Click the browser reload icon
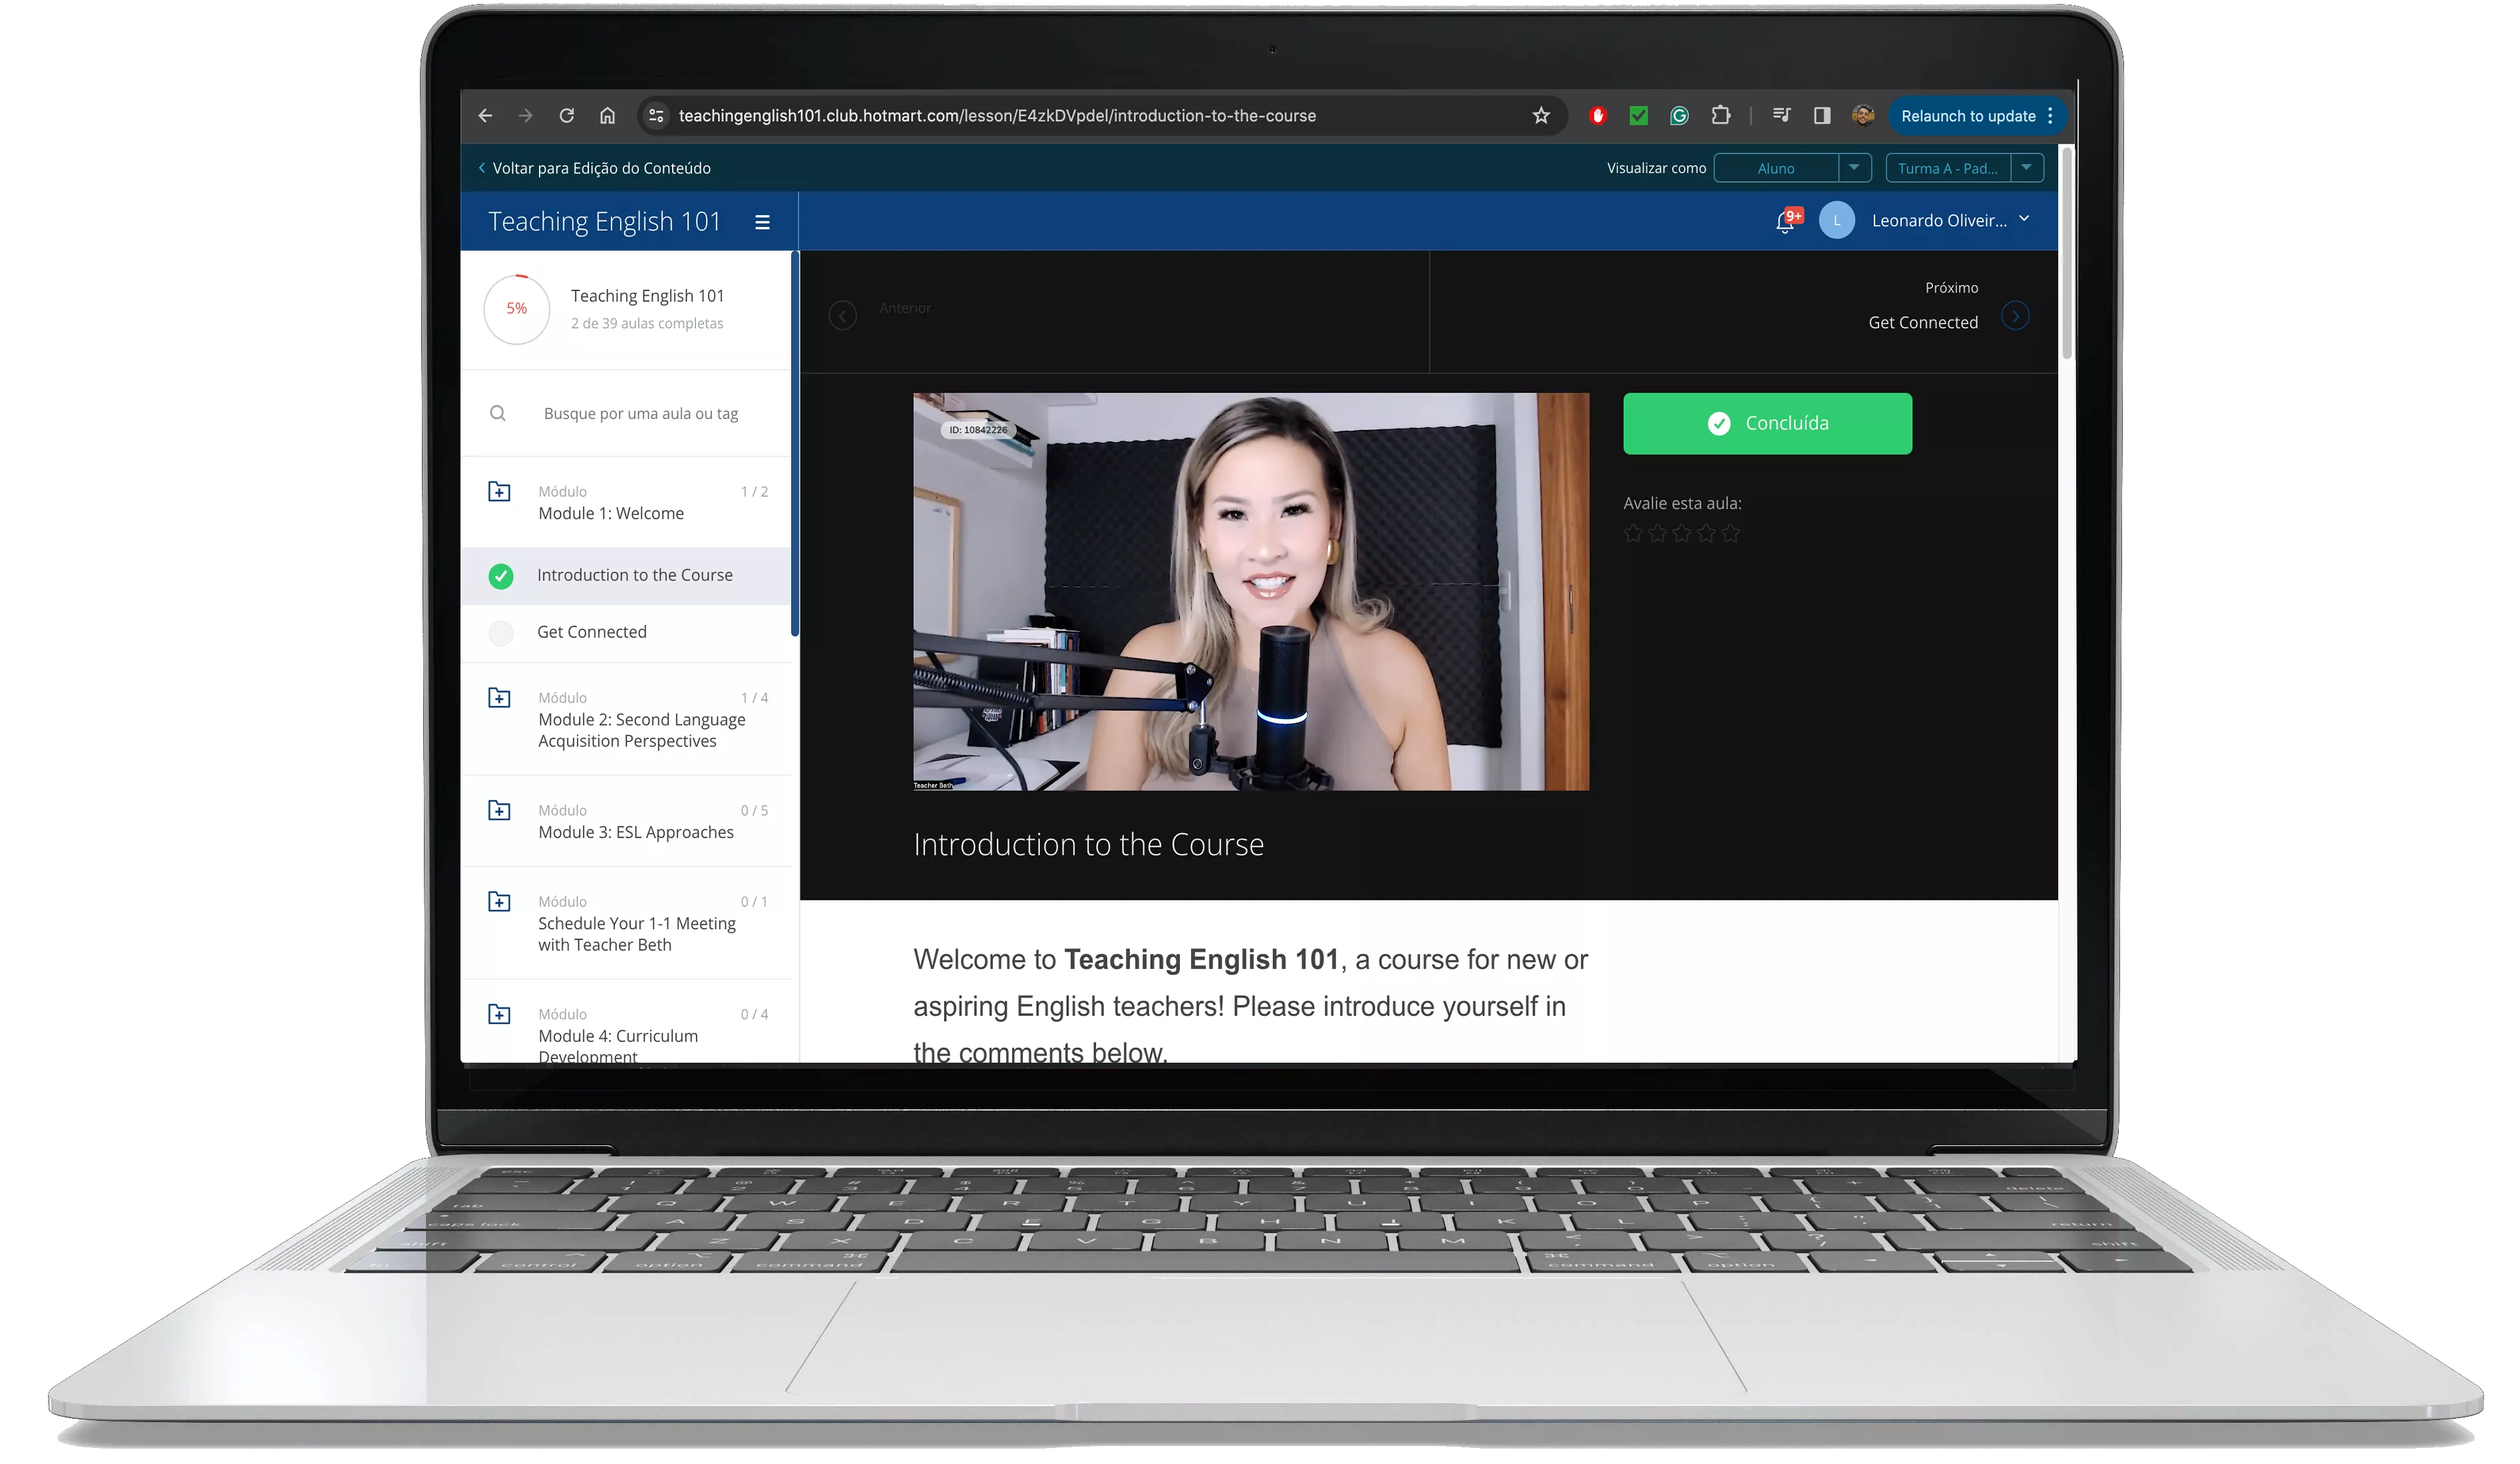This screenshot has width=2520, height=1464. [x=566, y=116]
